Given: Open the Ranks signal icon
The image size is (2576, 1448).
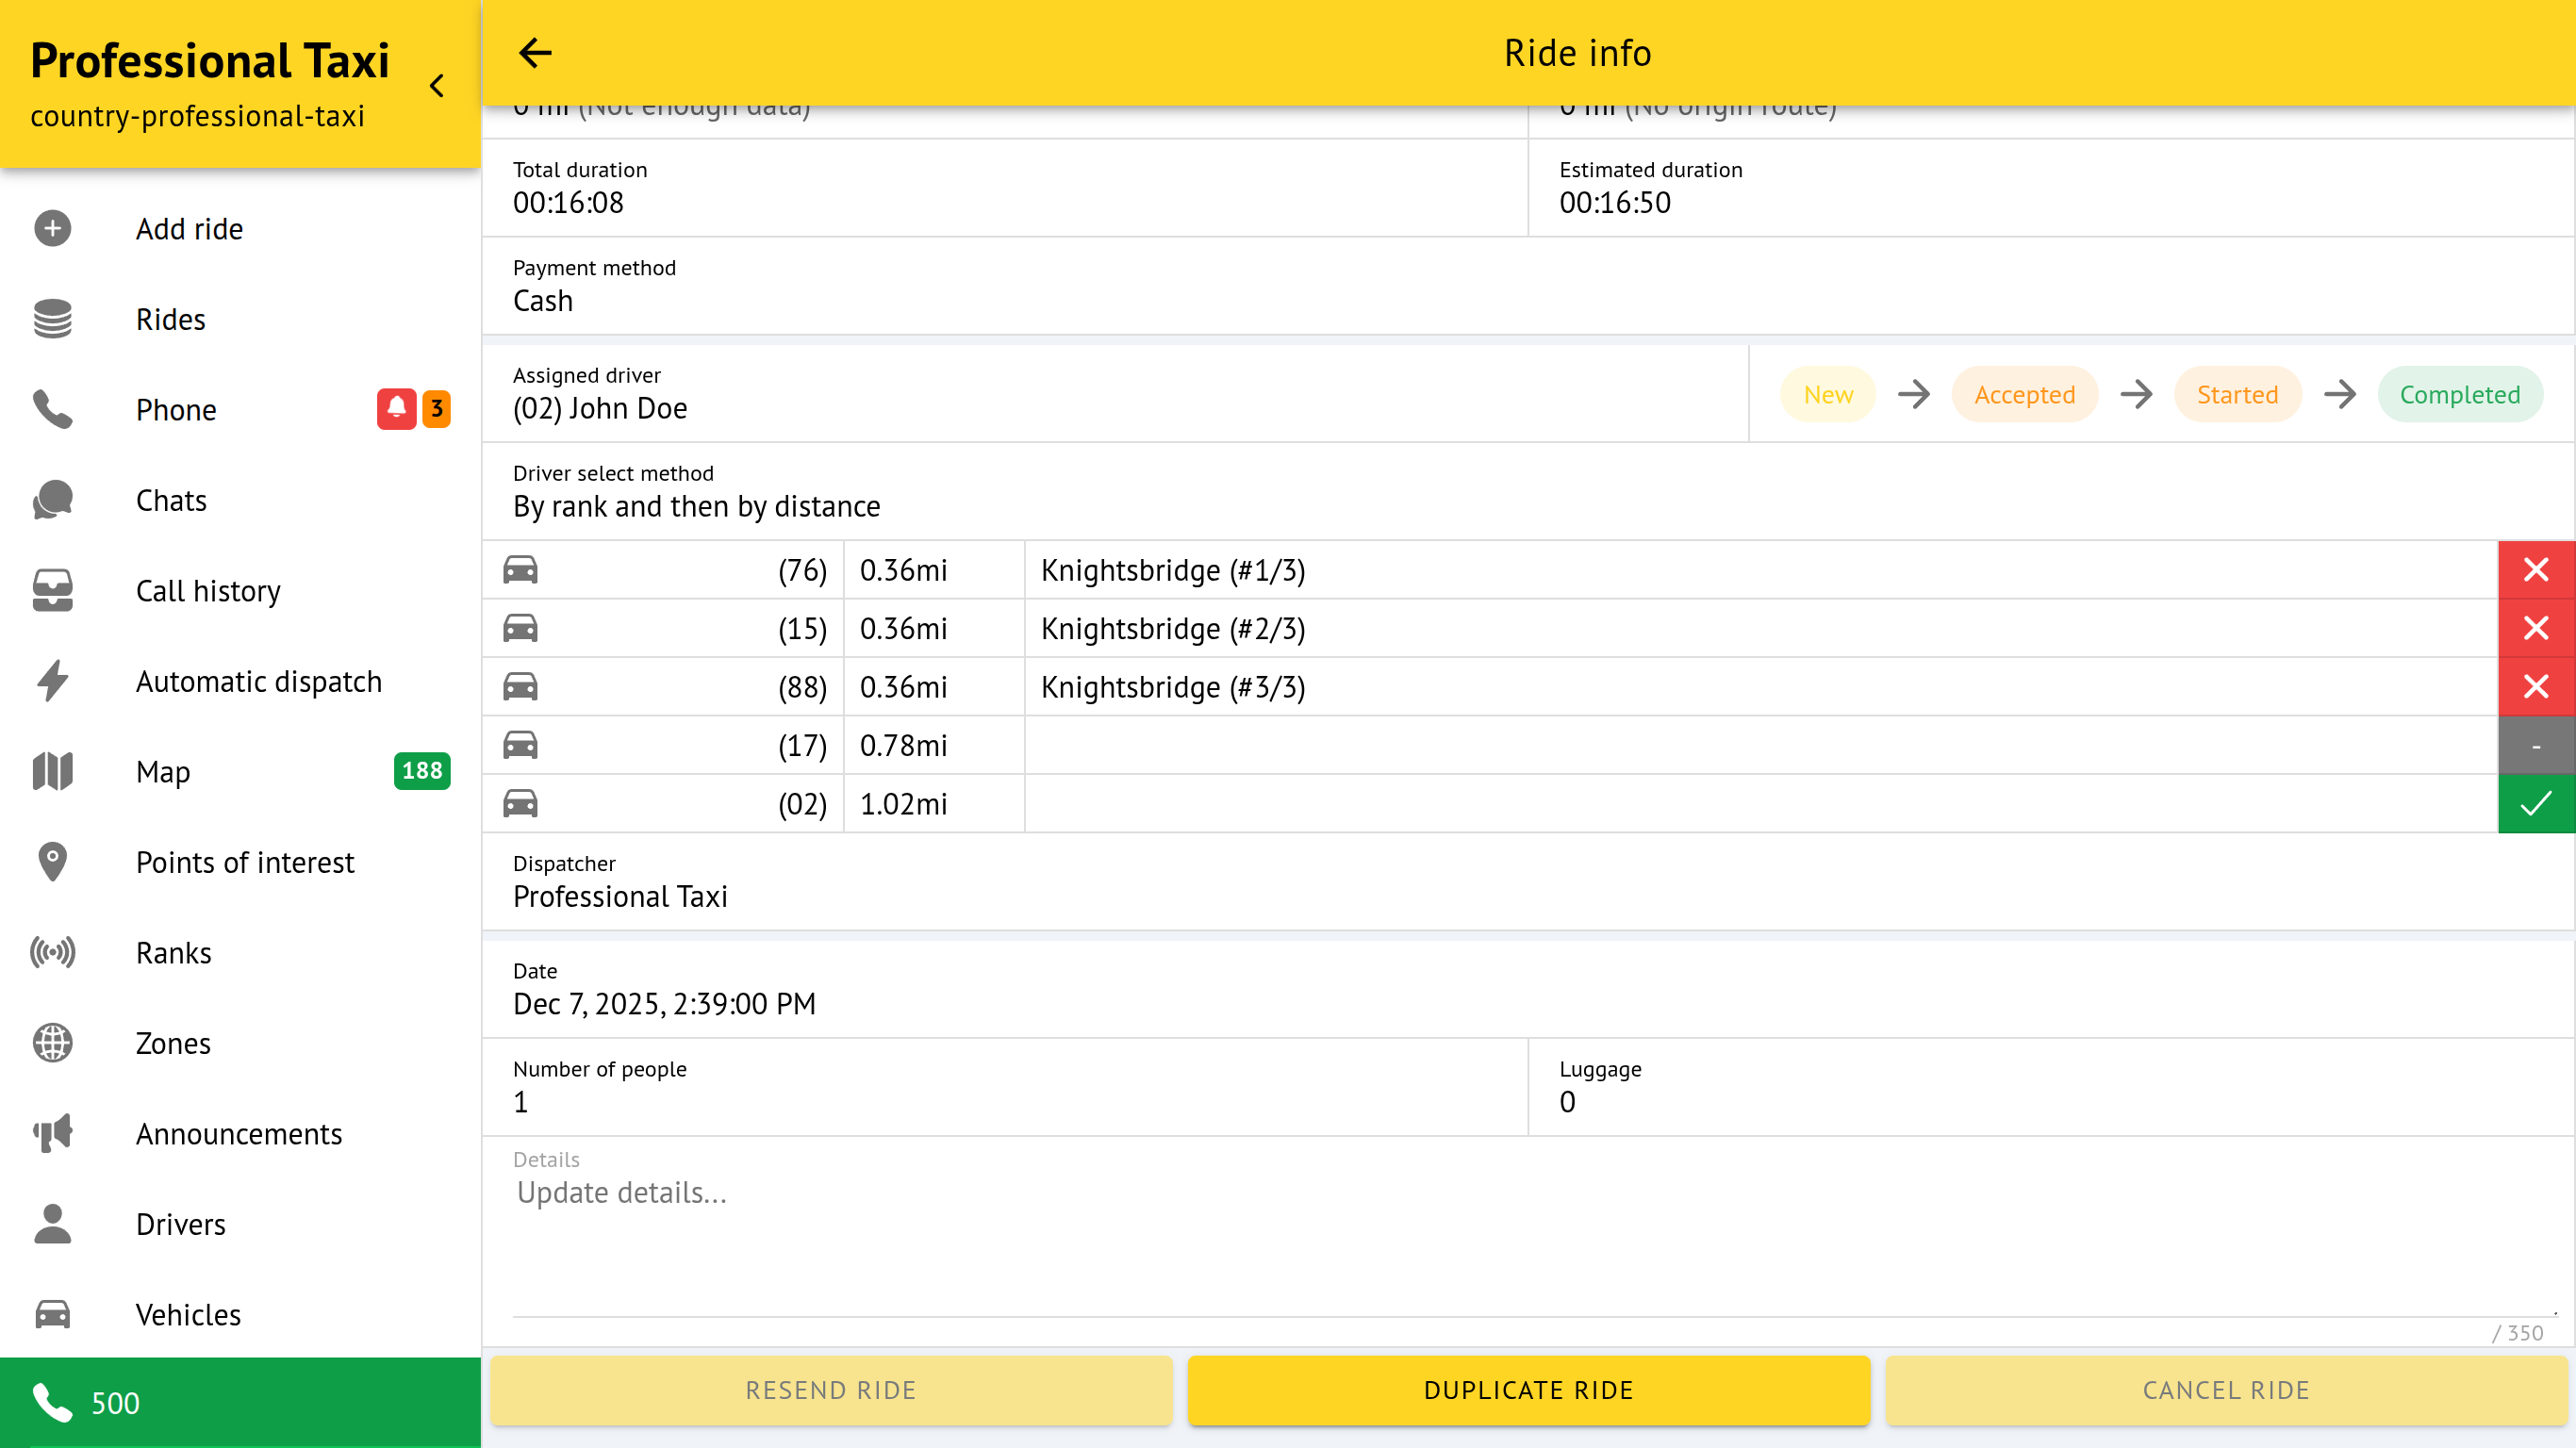Looking at the screenshot, I should (53, 953).
